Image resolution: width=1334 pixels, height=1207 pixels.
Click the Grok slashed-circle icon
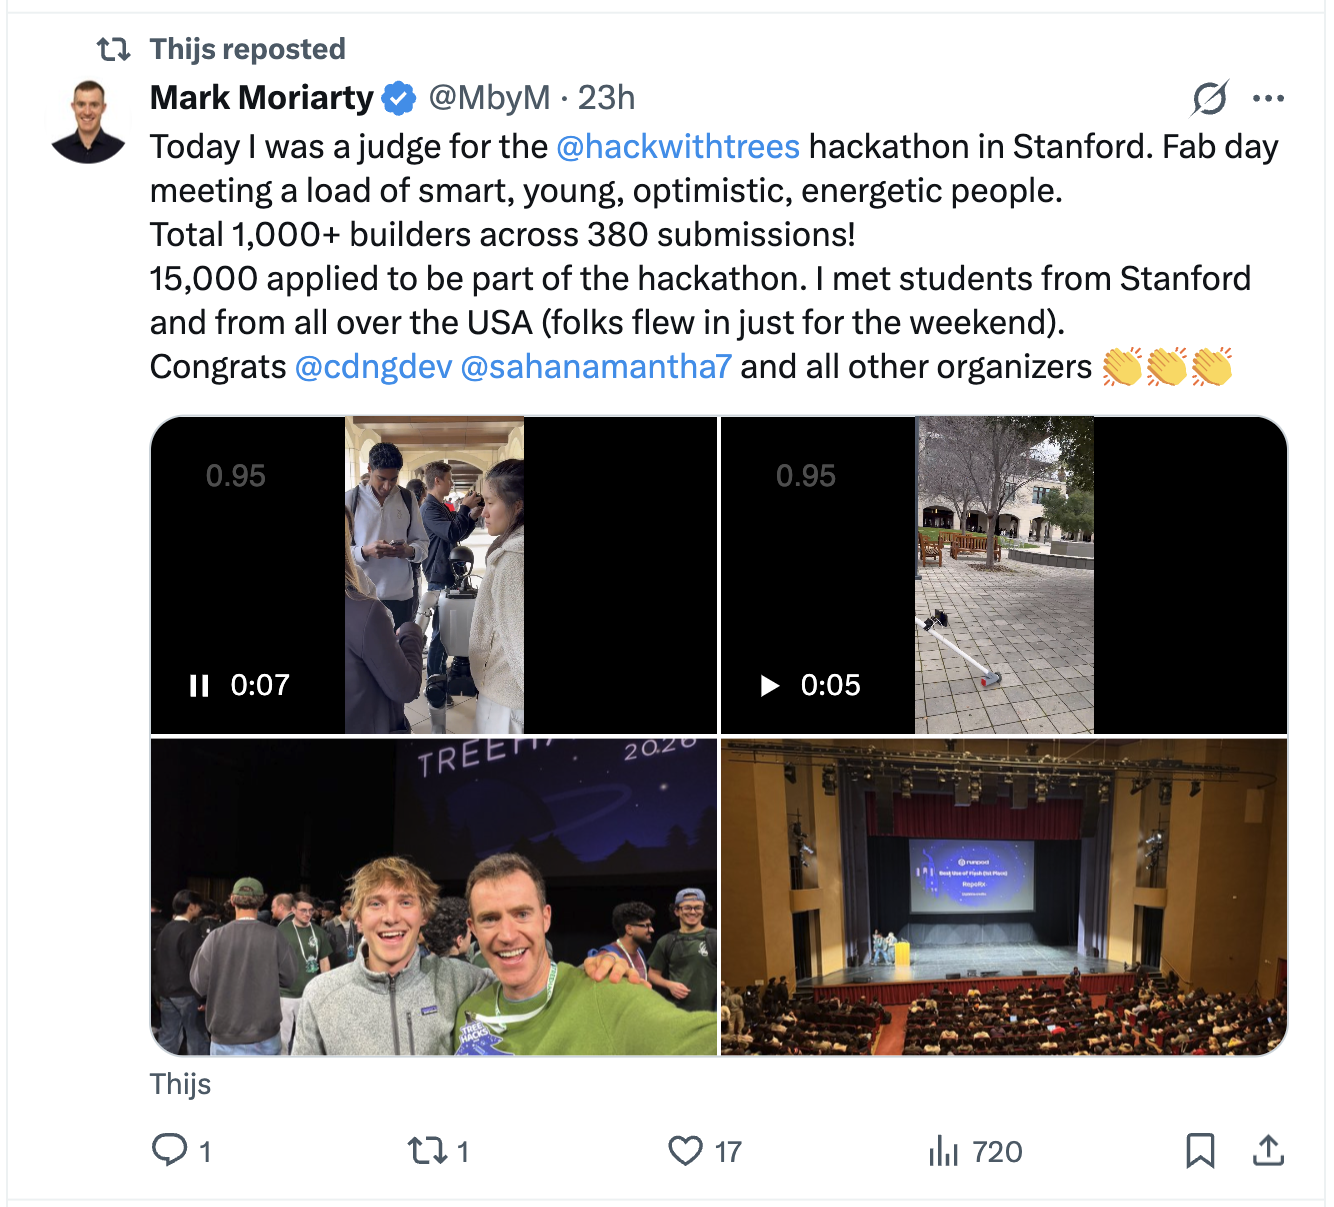1209,98
